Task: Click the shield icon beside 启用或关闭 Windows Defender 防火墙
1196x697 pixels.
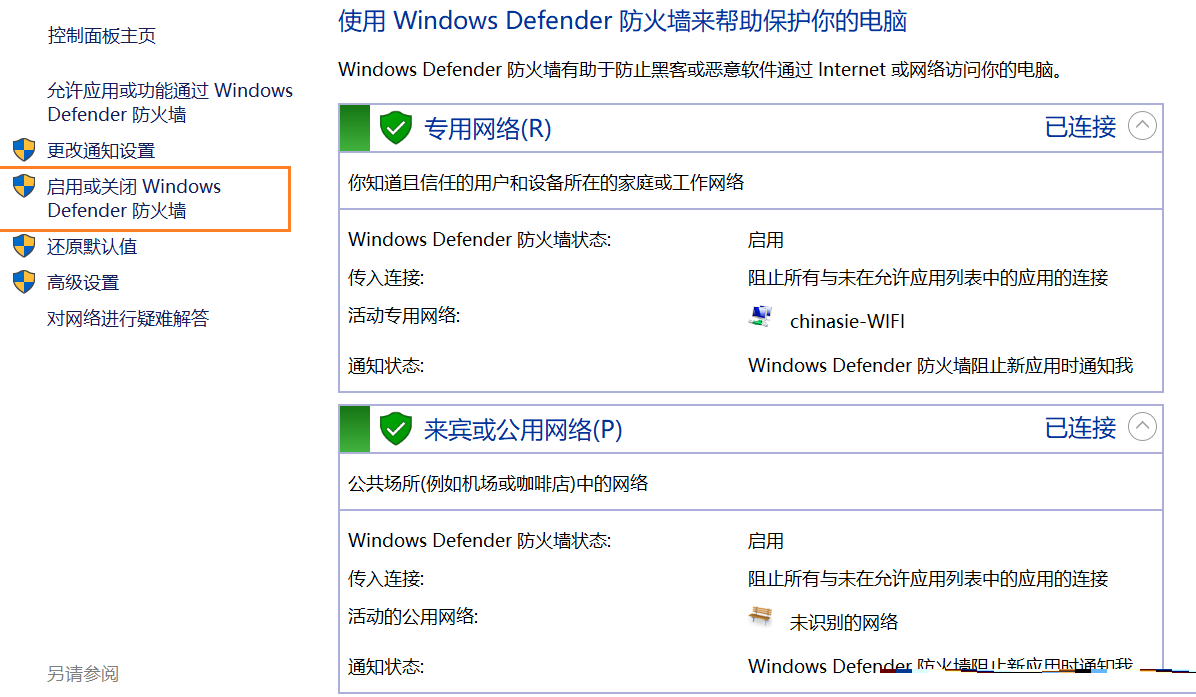Action: (24, 186)
